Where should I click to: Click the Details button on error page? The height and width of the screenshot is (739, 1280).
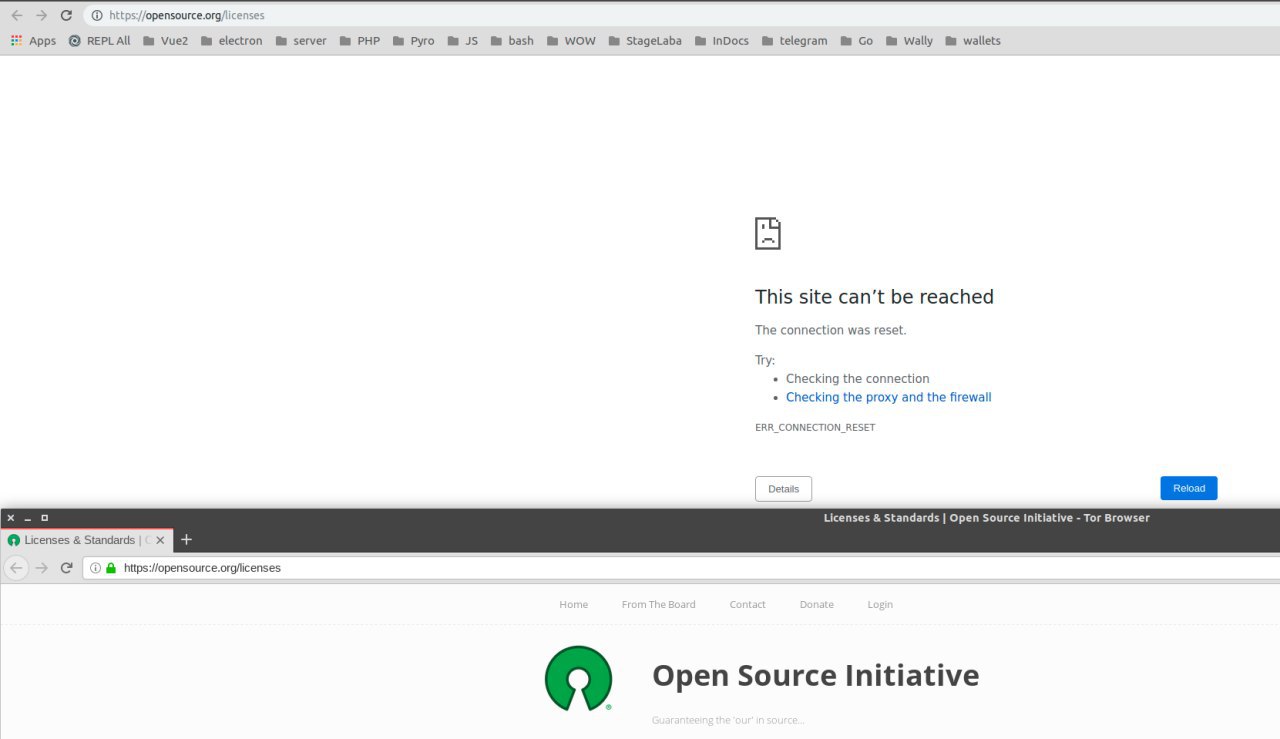point(783,489)
